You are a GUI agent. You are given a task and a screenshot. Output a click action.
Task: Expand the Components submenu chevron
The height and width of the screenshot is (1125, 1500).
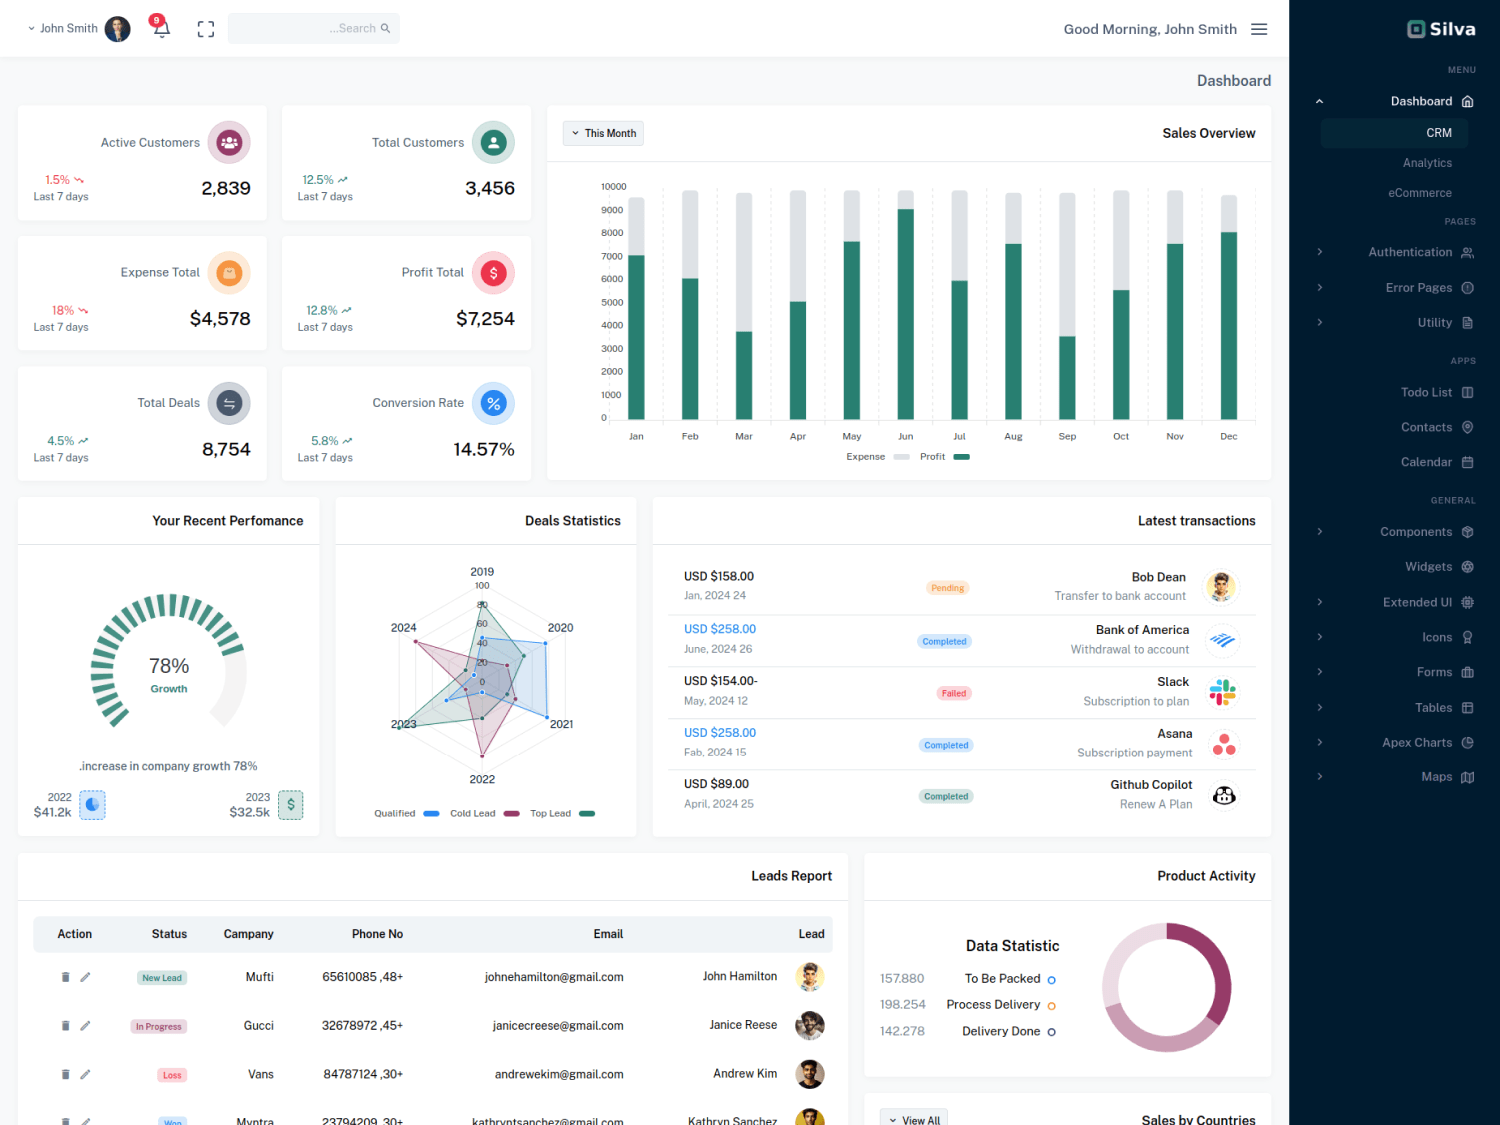click(x=1319, y=532)
